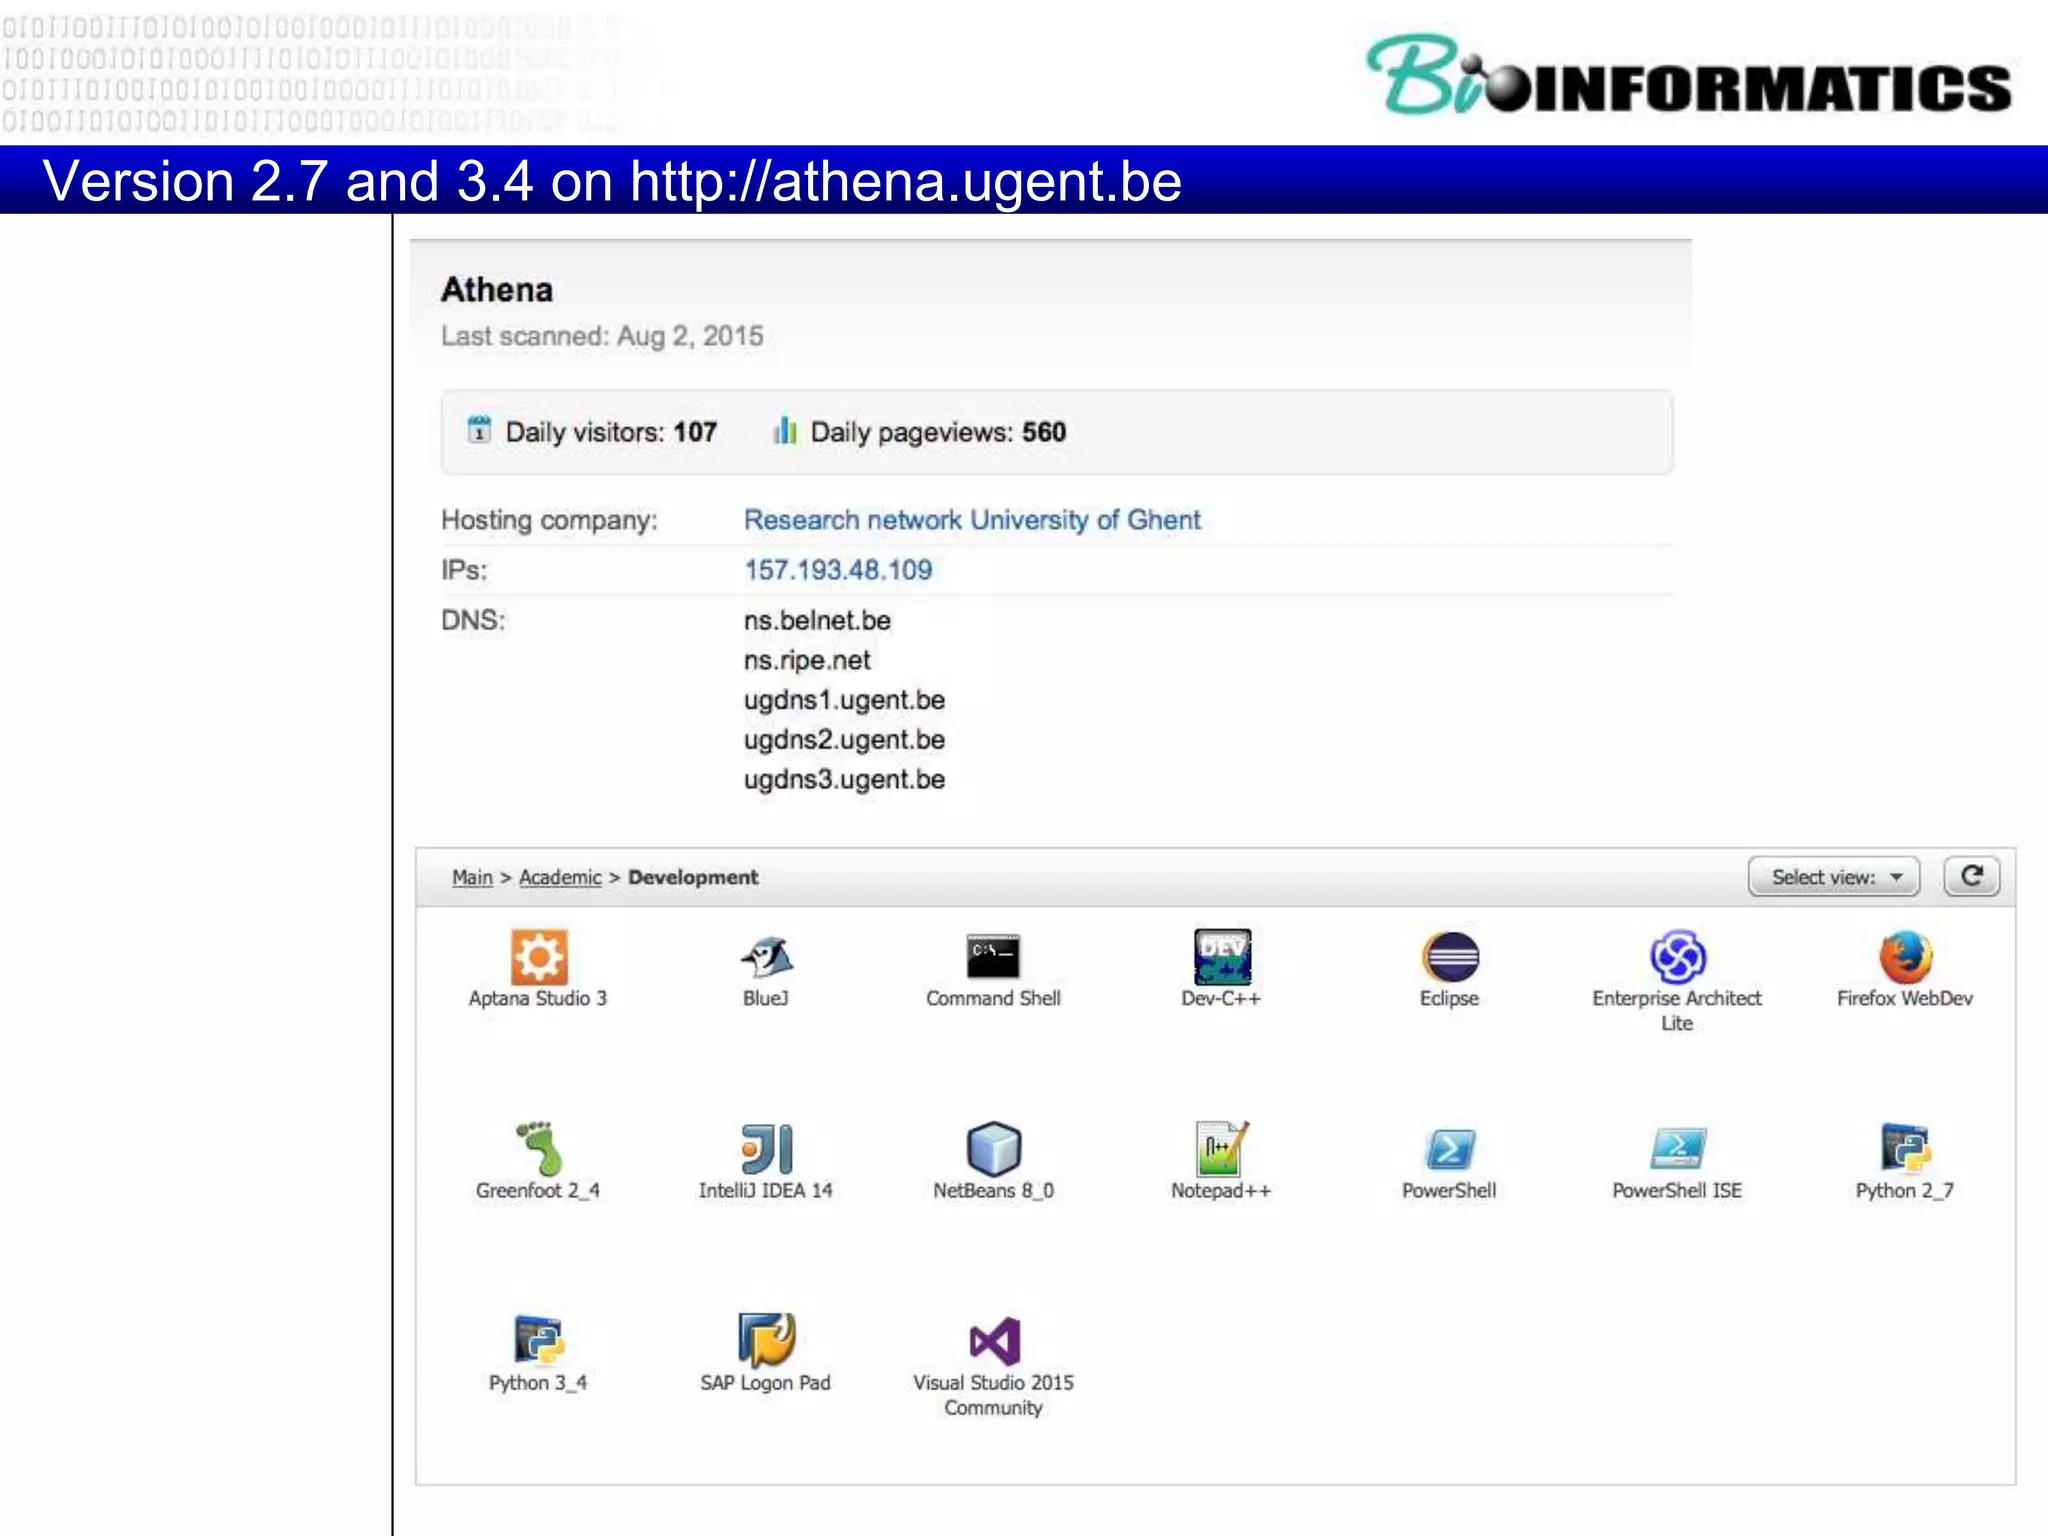Screen dimensions: 2048x1536
Task: Select the ugdns3.ugent.be DNS entry
Action: pyautogui.click(x=844, y=780)
